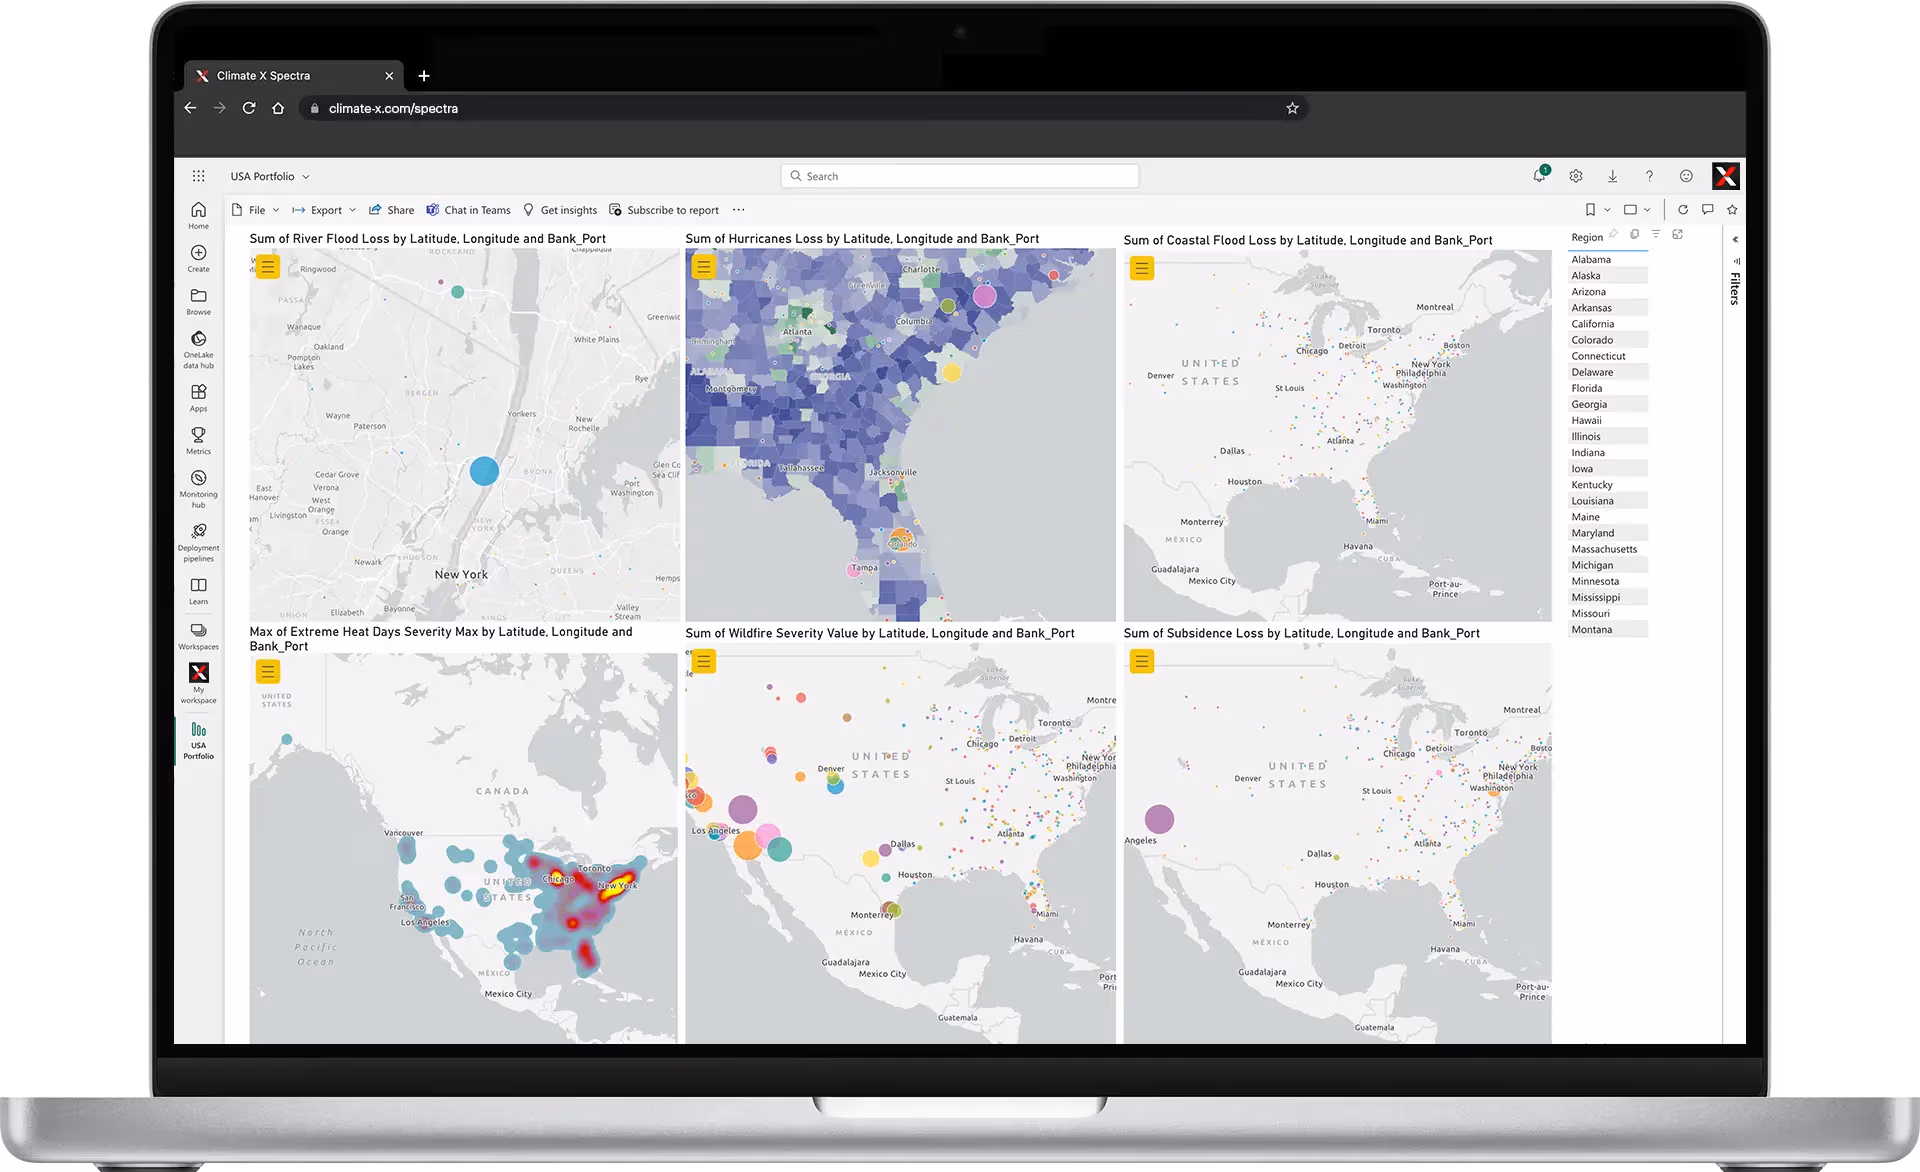Click the Create plus icon in sidebar
Screen dimensions: 1920x1172
[x=198, y=258]
